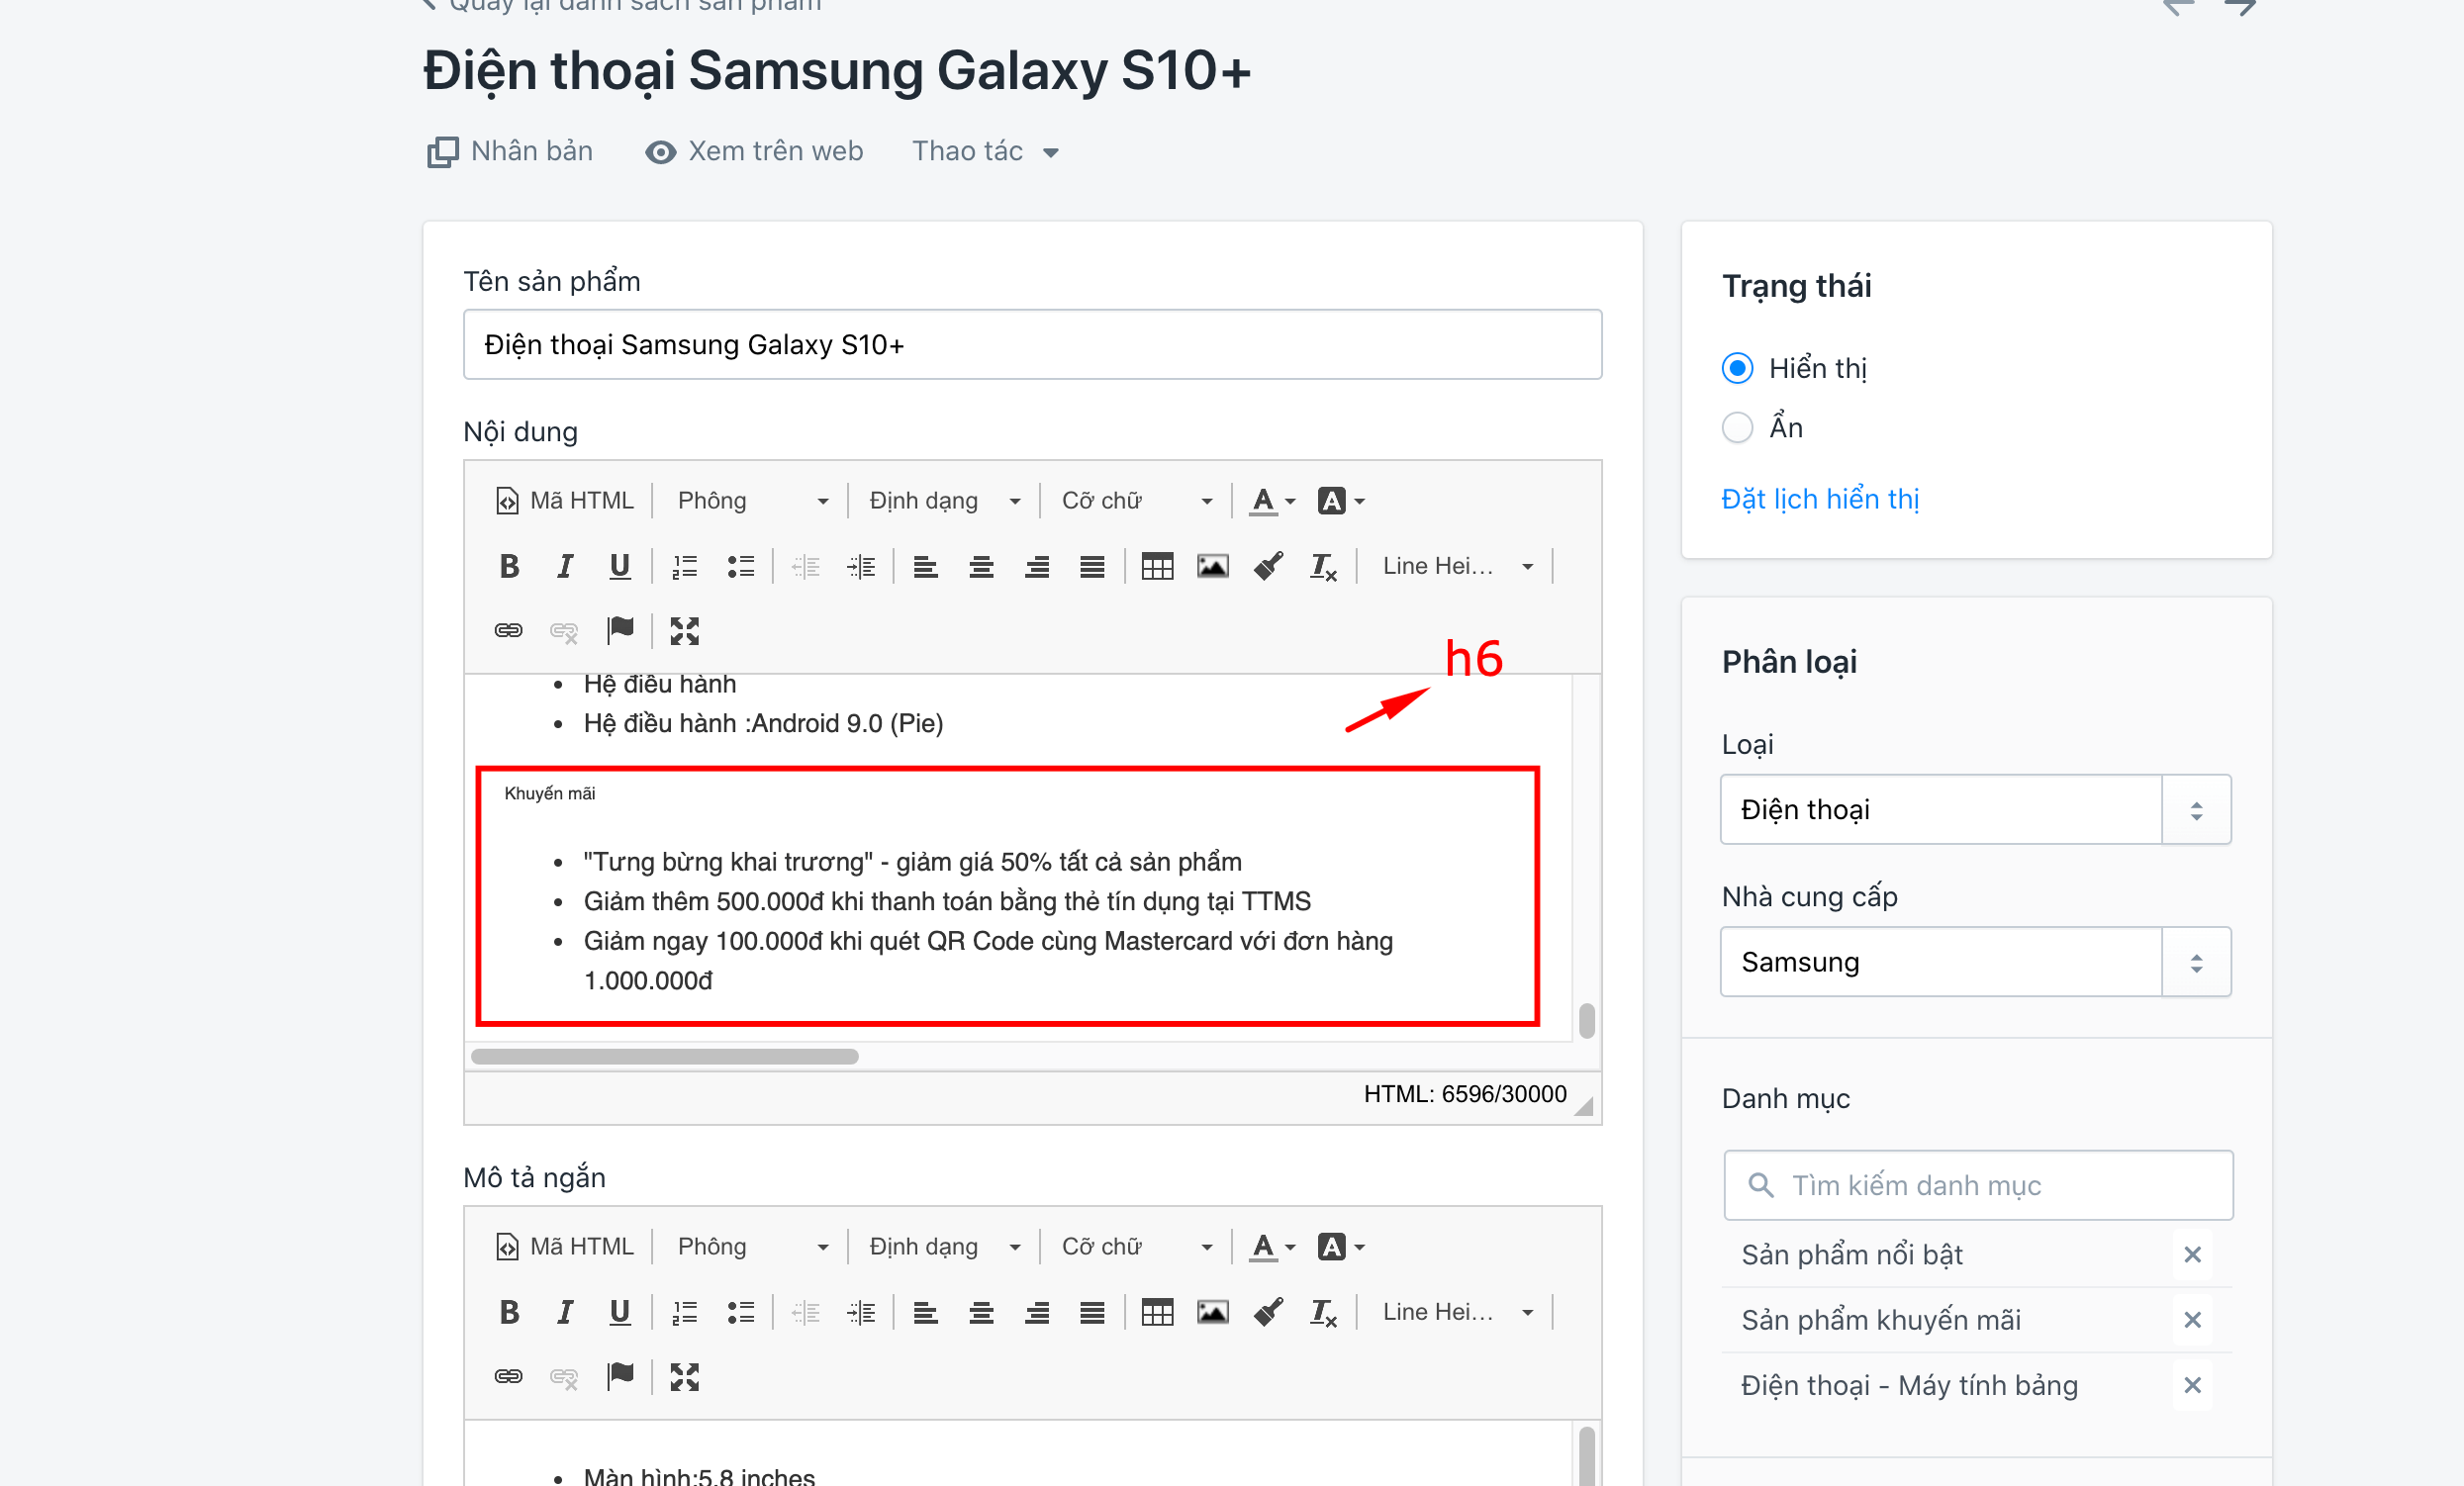Center align text in Nội dung editor
This screenshot has width=2464, height=1486.
click(x=981, y=566)
